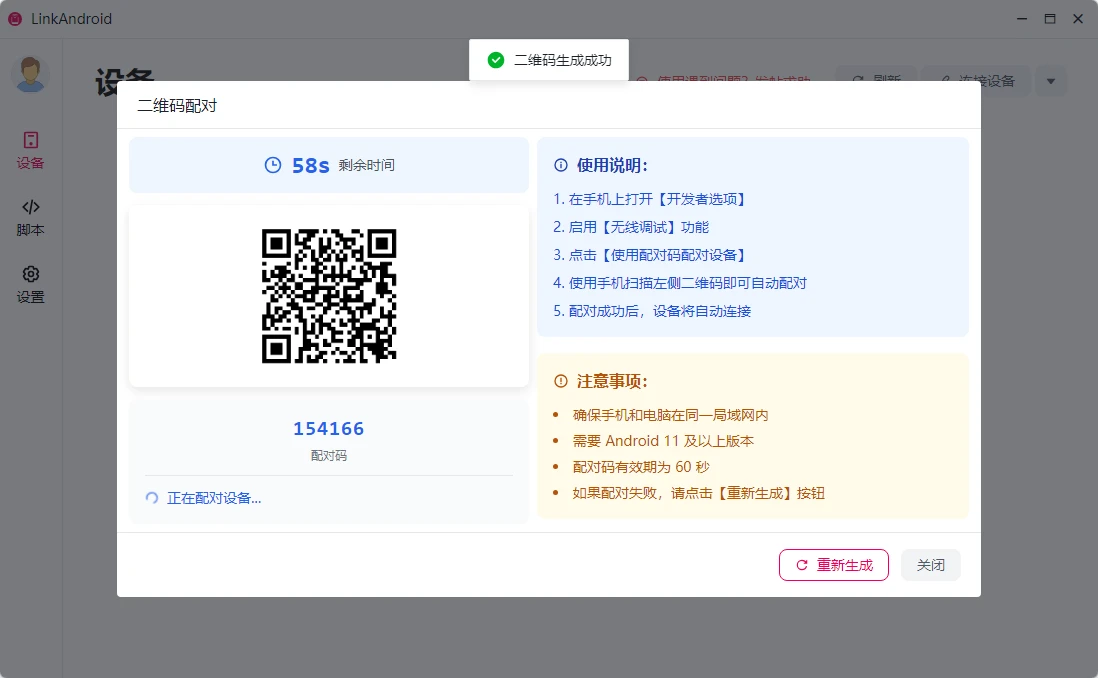Click the 重新生成 regenerate button
Screen dimensions: 1098x678
pos(833,565)
